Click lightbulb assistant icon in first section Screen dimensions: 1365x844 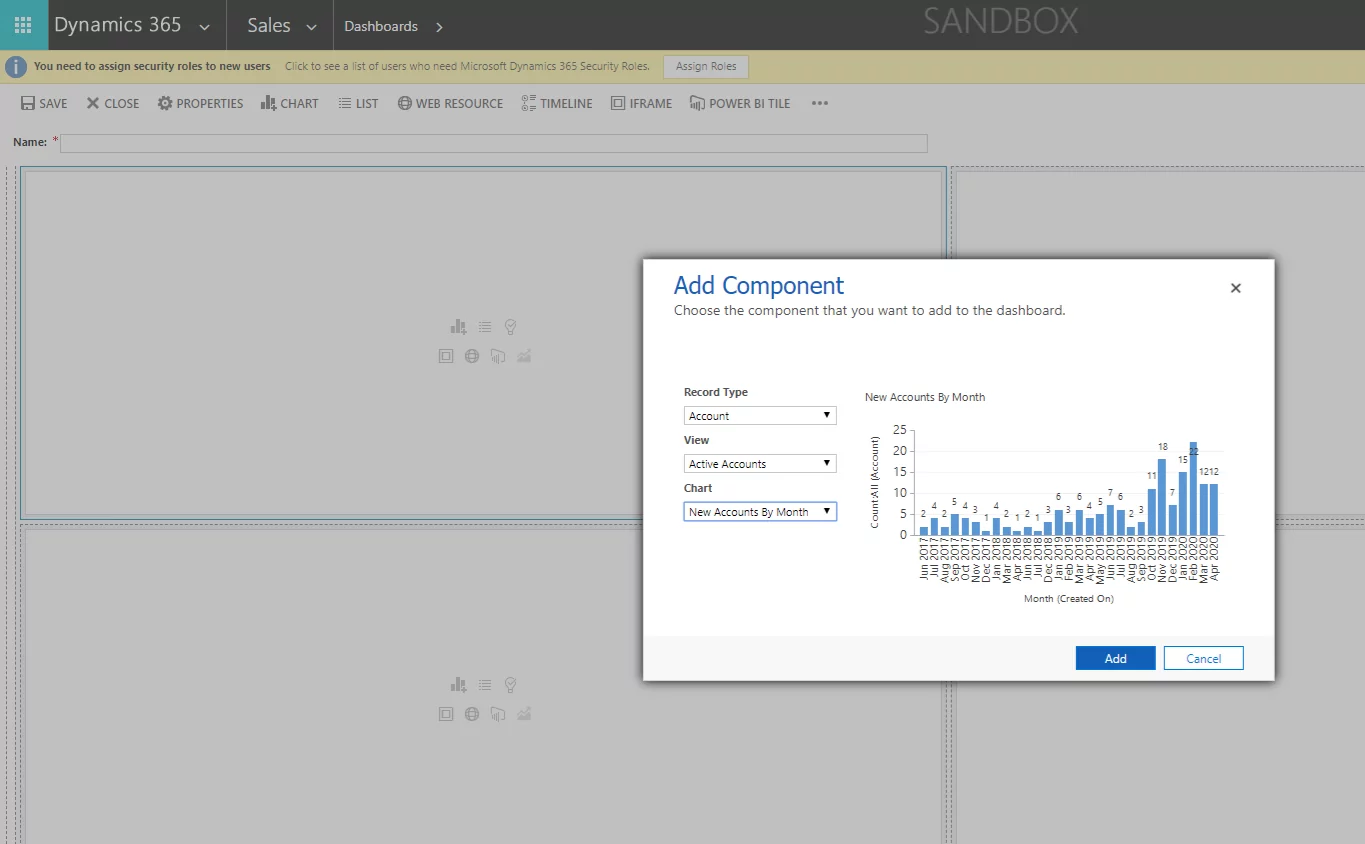click(510, 326)
